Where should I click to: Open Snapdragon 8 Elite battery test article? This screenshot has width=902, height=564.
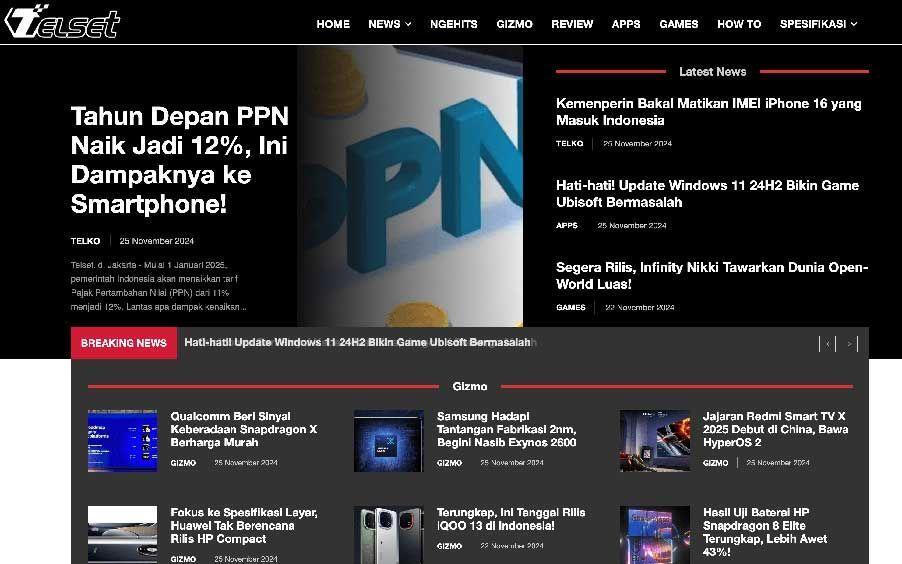click(765, 532)
